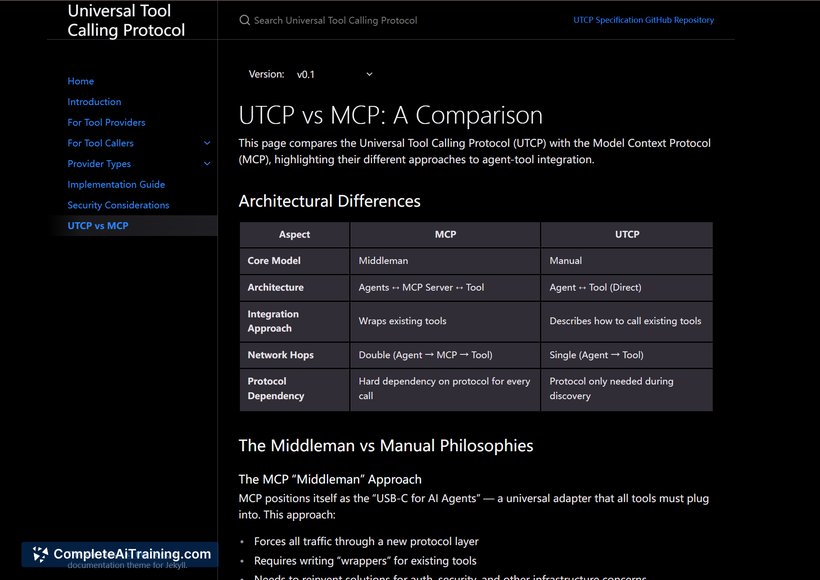Click the Aspect column header
Image resolution: width=820 pixels, height=580 pixels.
click(x=294, y=234)
